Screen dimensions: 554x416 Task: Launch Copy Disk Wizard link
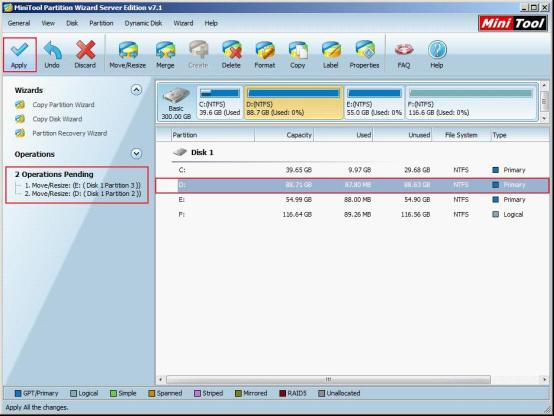(x=57, y=119)
